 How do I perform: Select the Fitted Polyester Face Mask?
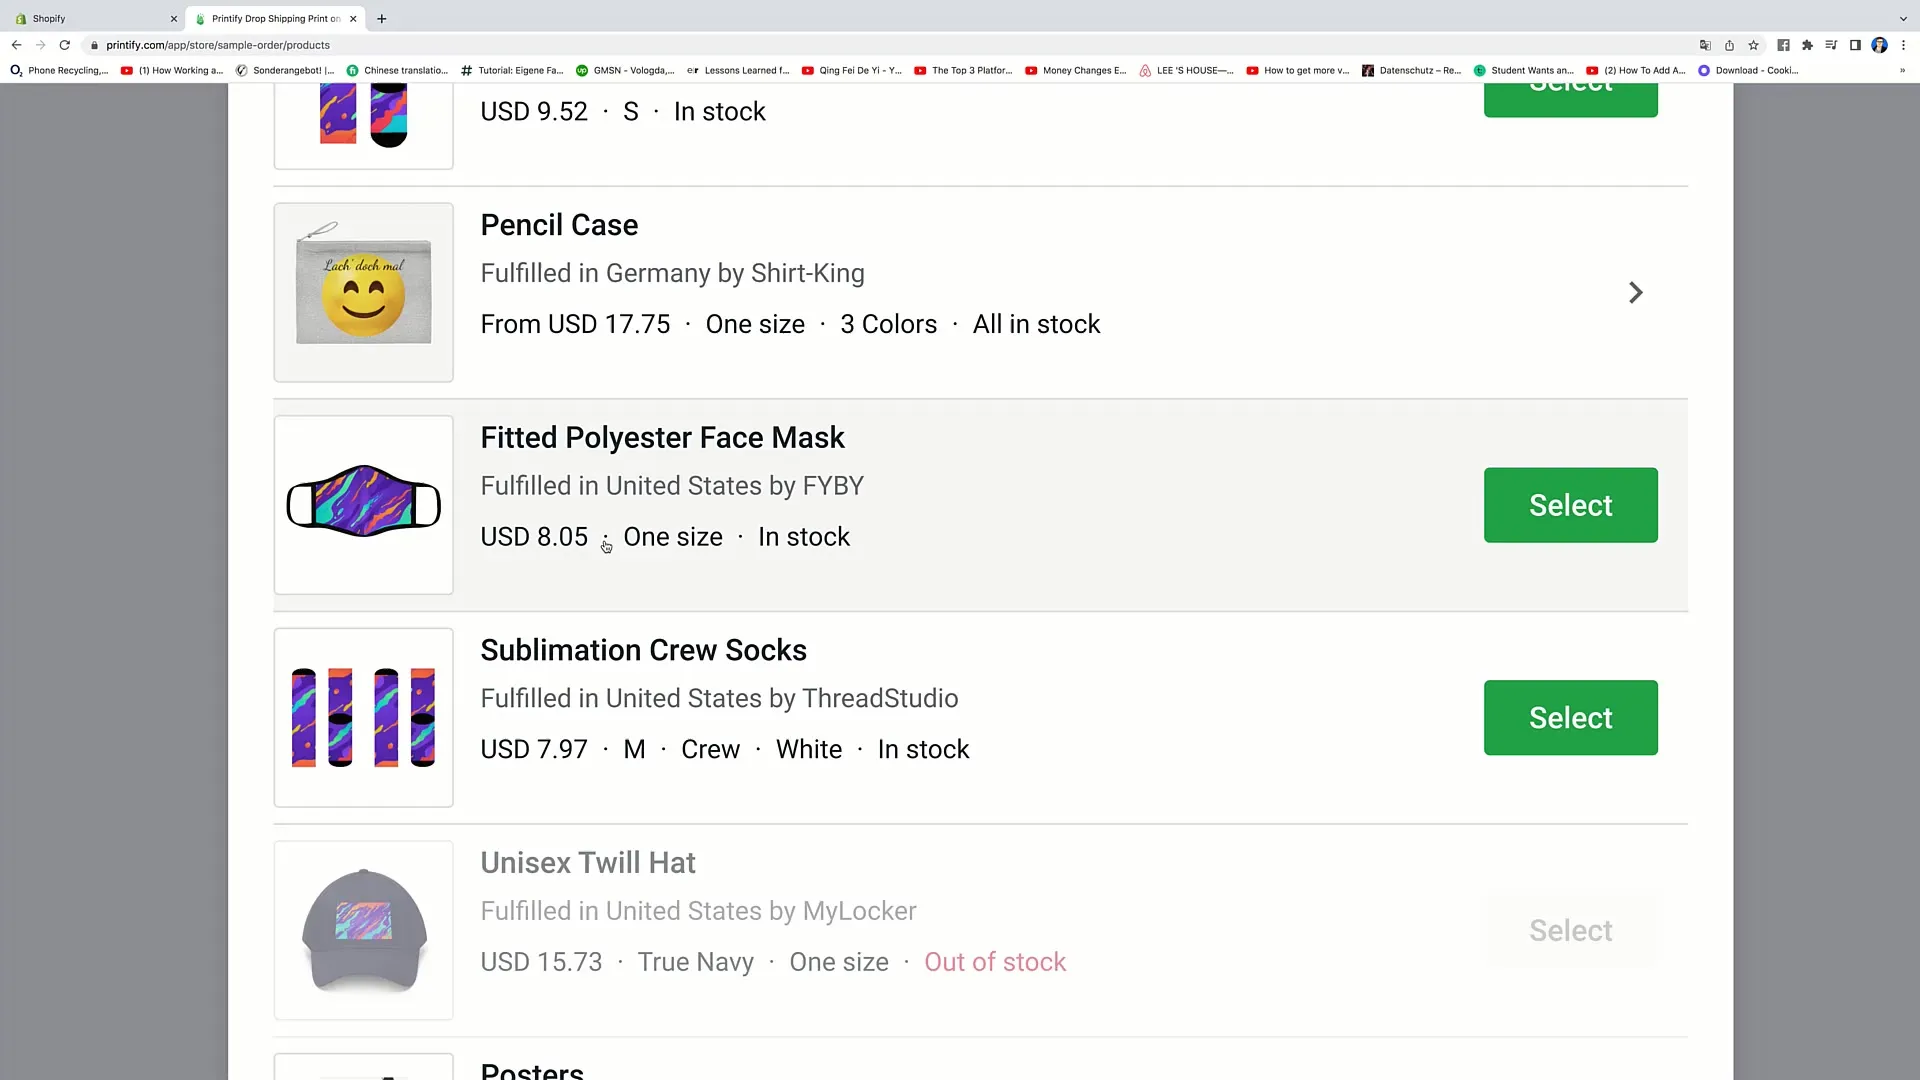click(1571, 505)
